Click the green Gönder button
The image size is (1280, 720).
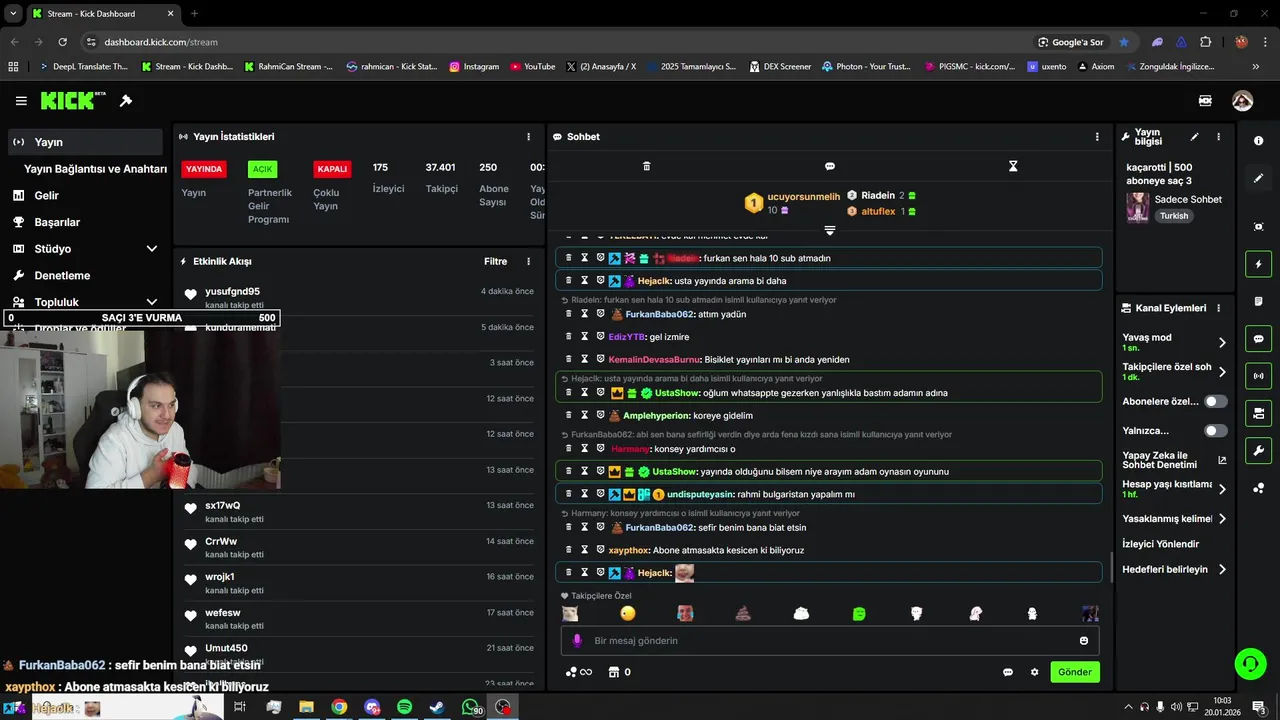pos(1075,672)
